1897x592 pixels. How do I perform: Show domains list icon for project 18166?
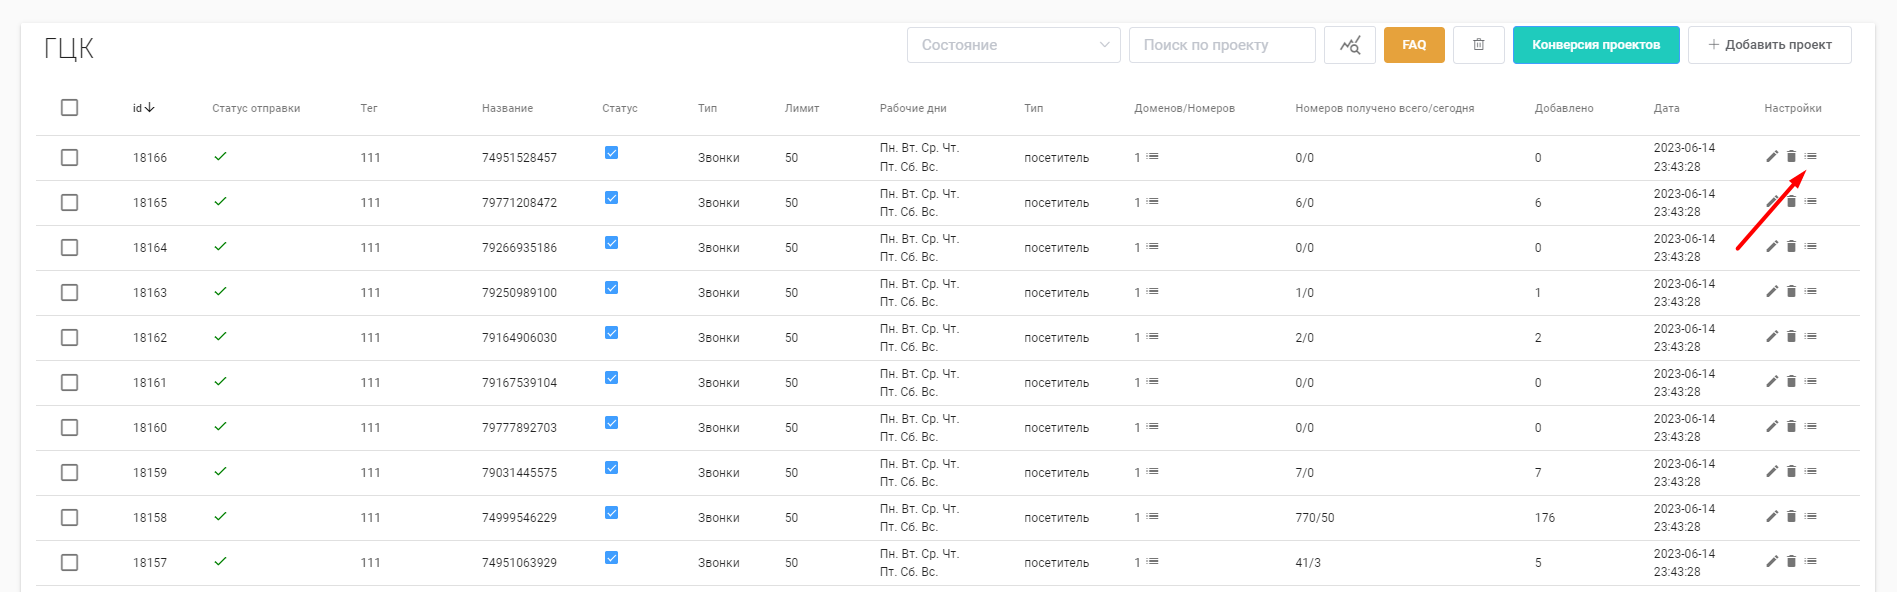coord(1152,156)
